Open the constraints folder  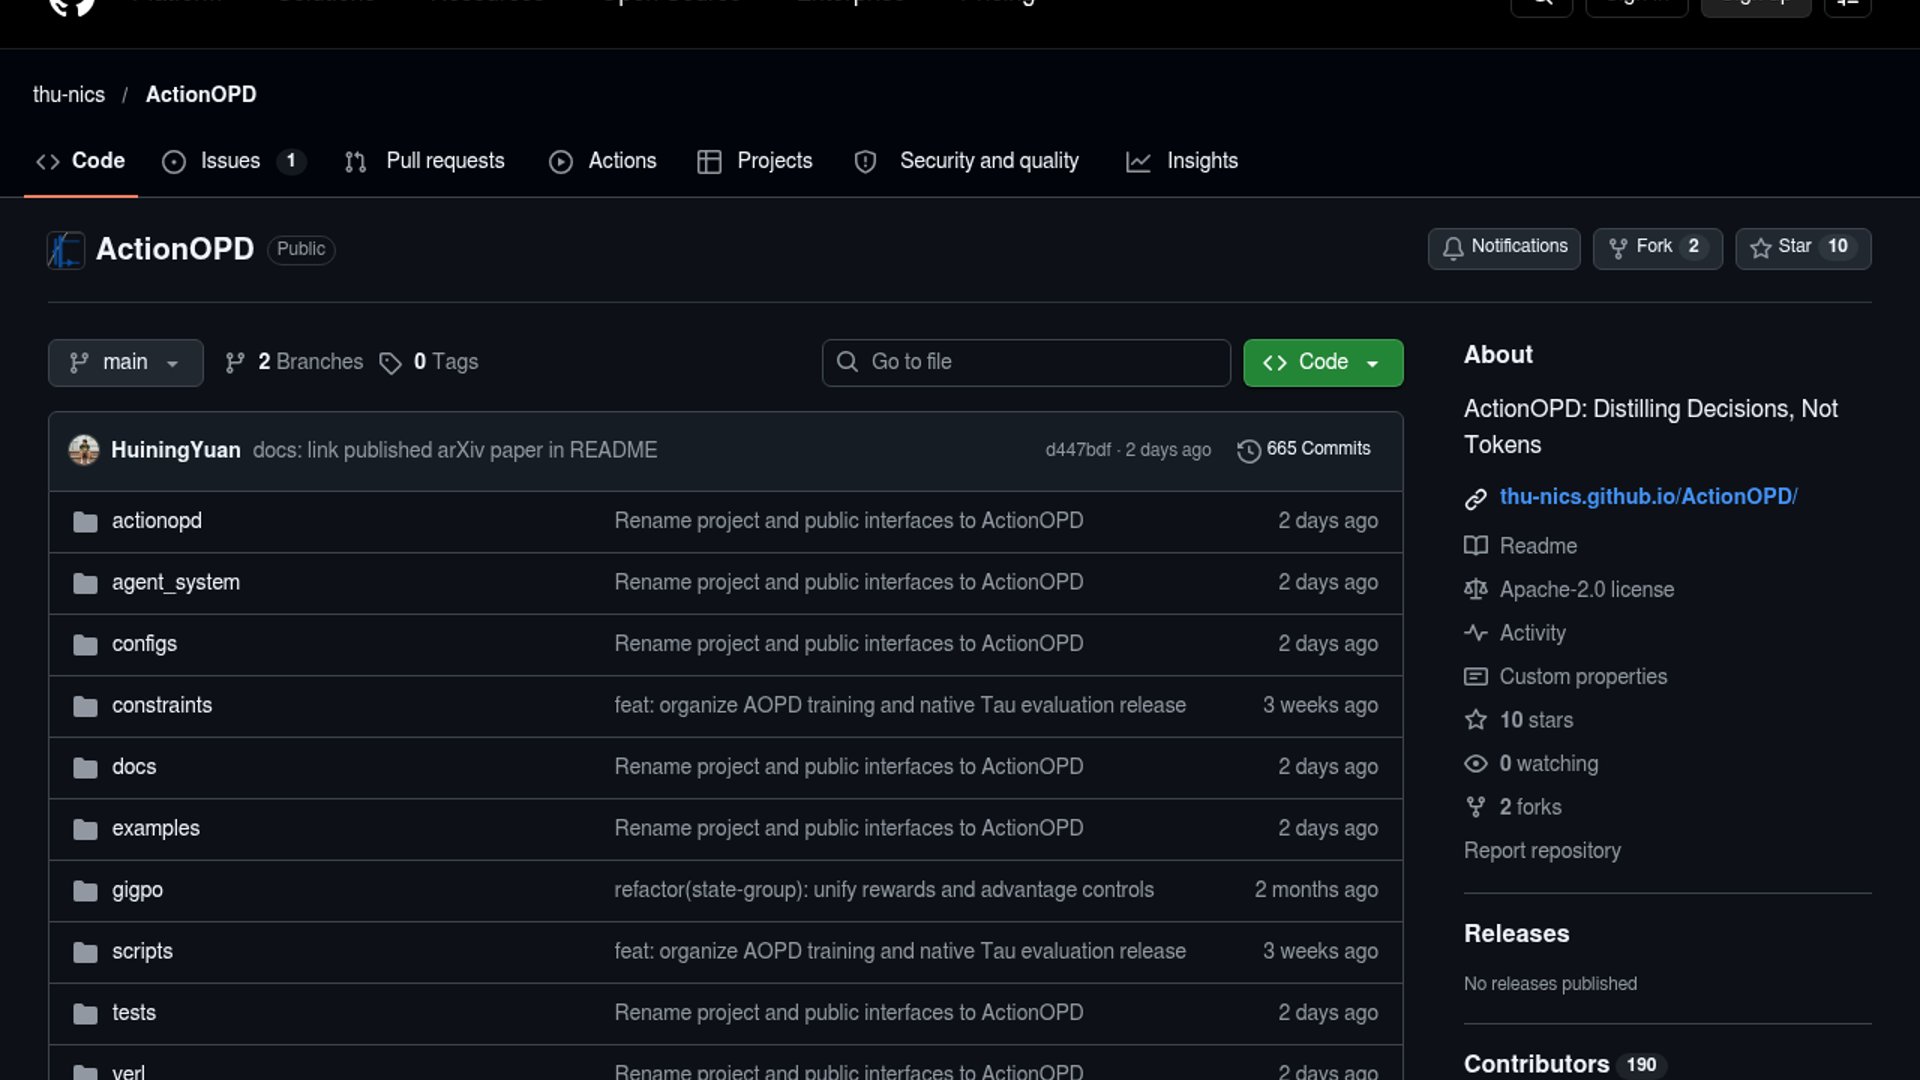point(162,705)
